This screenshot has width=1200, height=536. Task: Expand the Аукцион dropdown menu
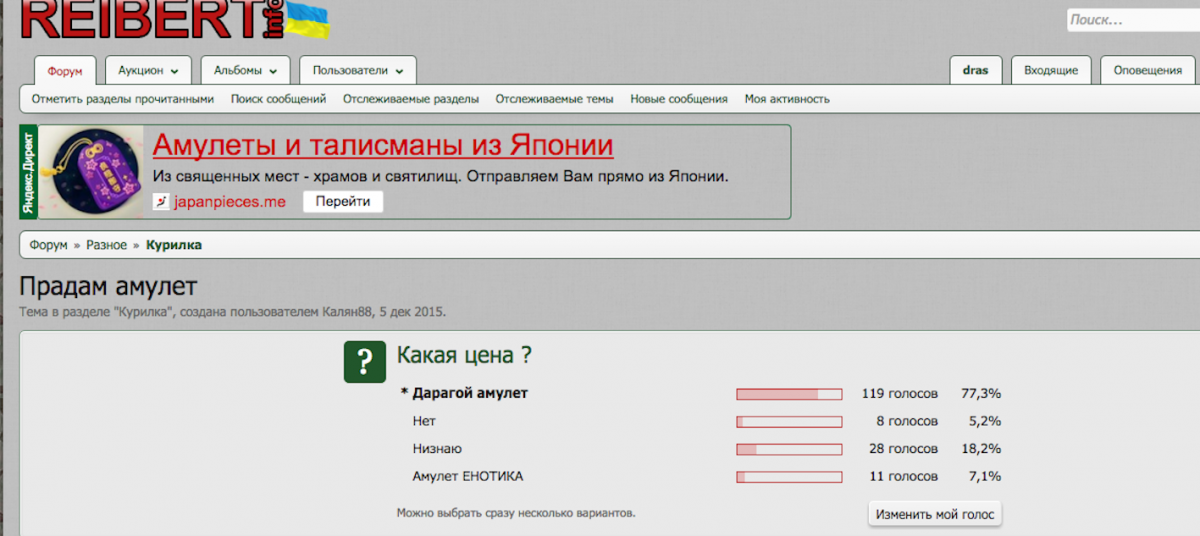148,71
